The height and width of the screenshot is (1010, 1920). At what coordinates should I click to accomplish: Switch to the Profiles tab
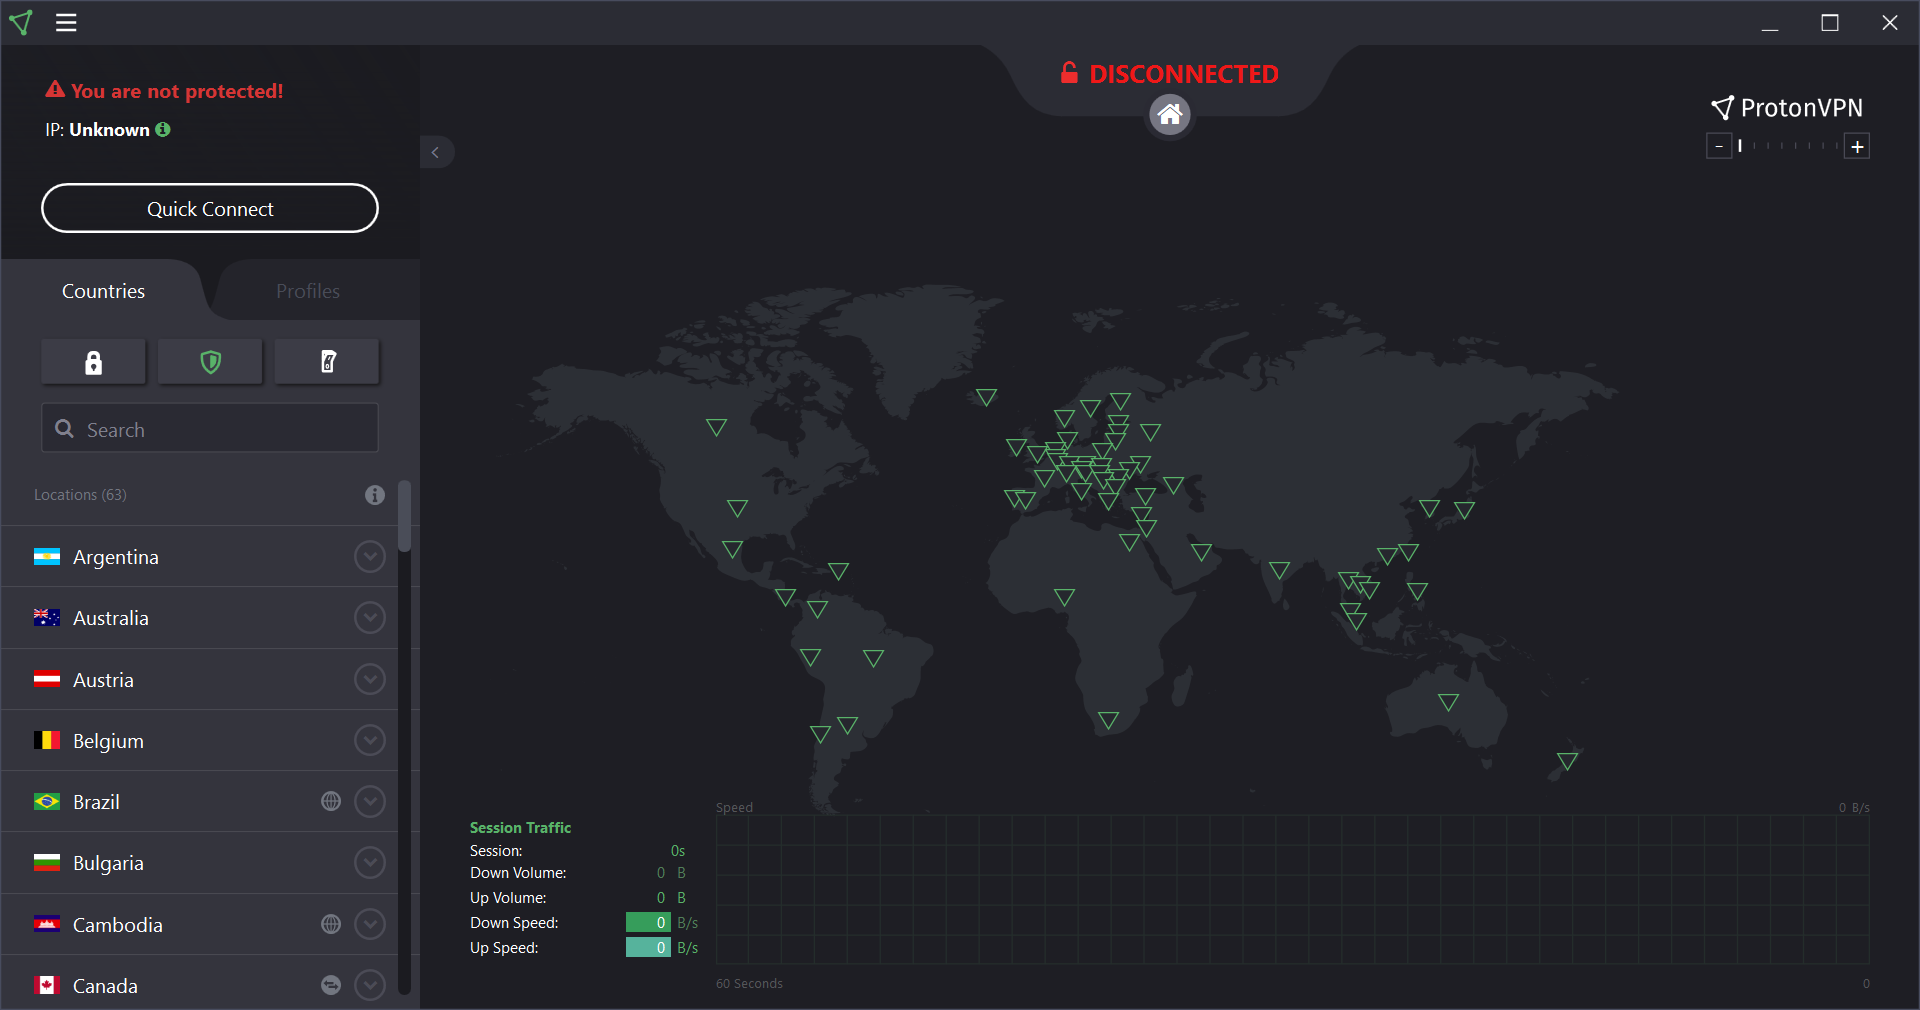click(x=308, y=291)
